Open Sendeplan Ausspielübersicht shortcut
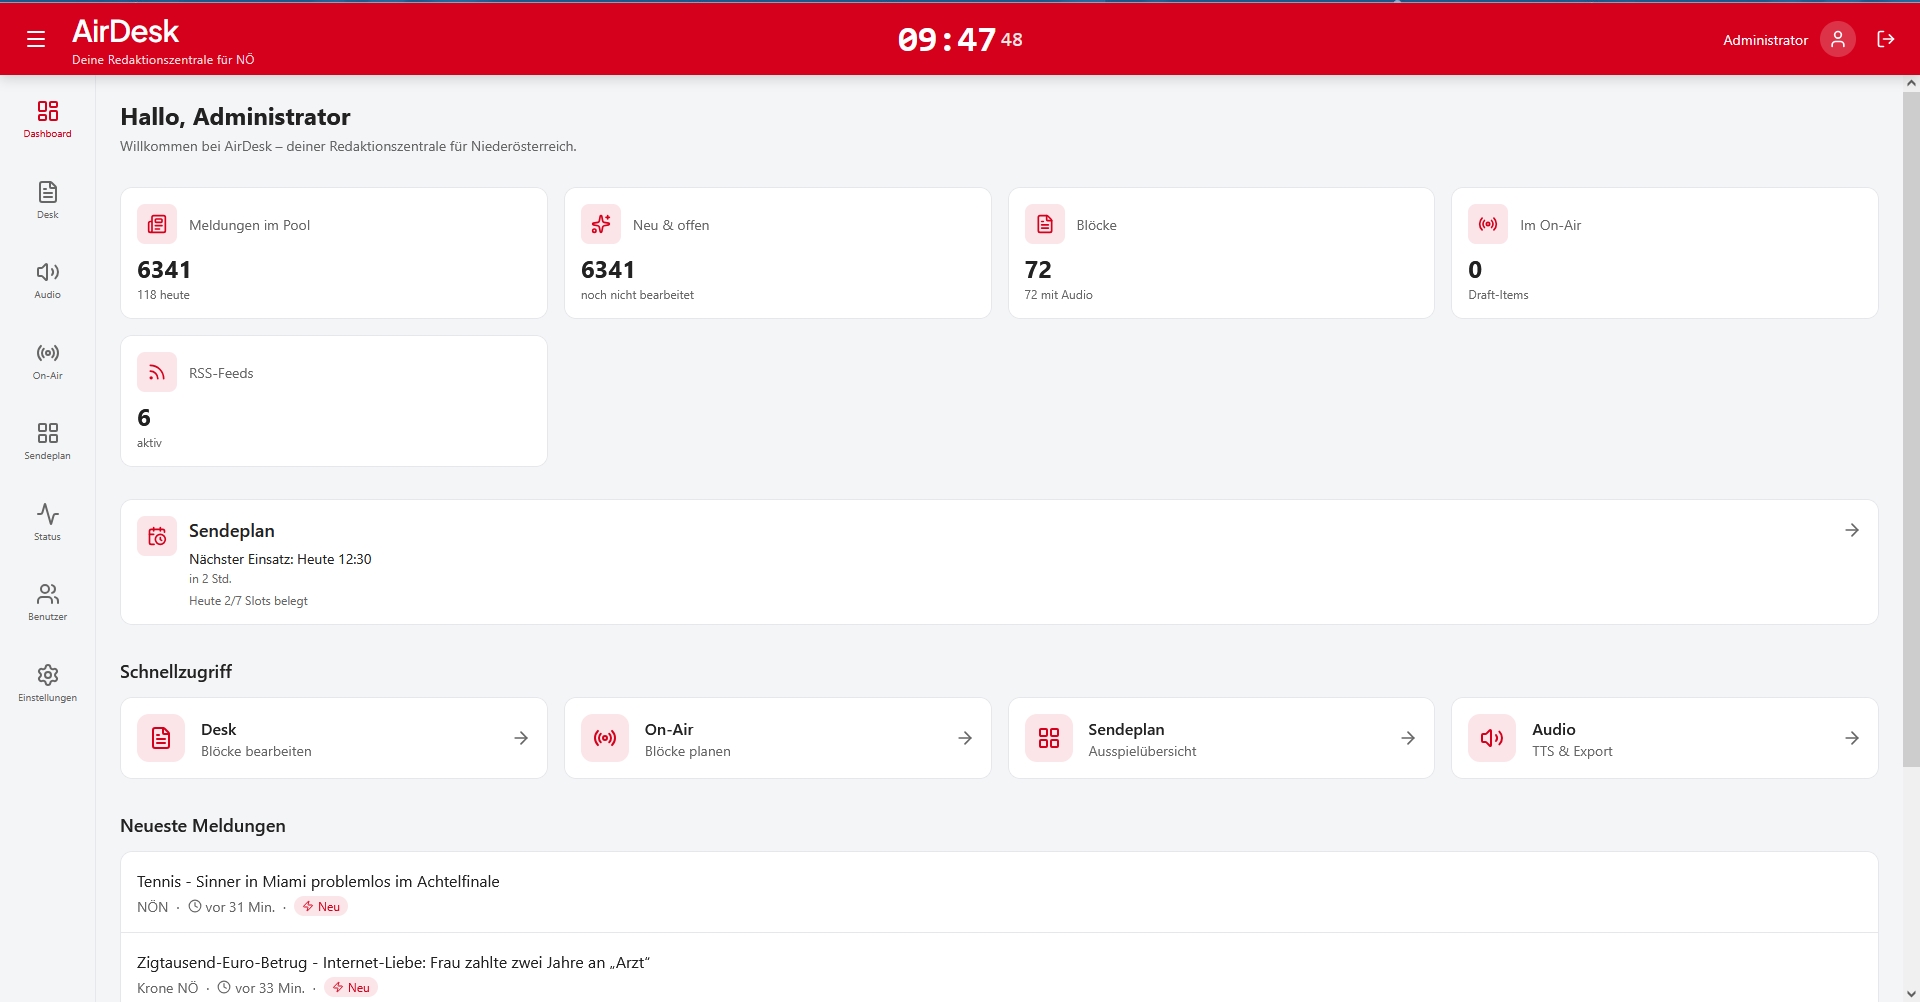The height and width of the screenshot is (1002, 1920). [x=1220, y=738]
